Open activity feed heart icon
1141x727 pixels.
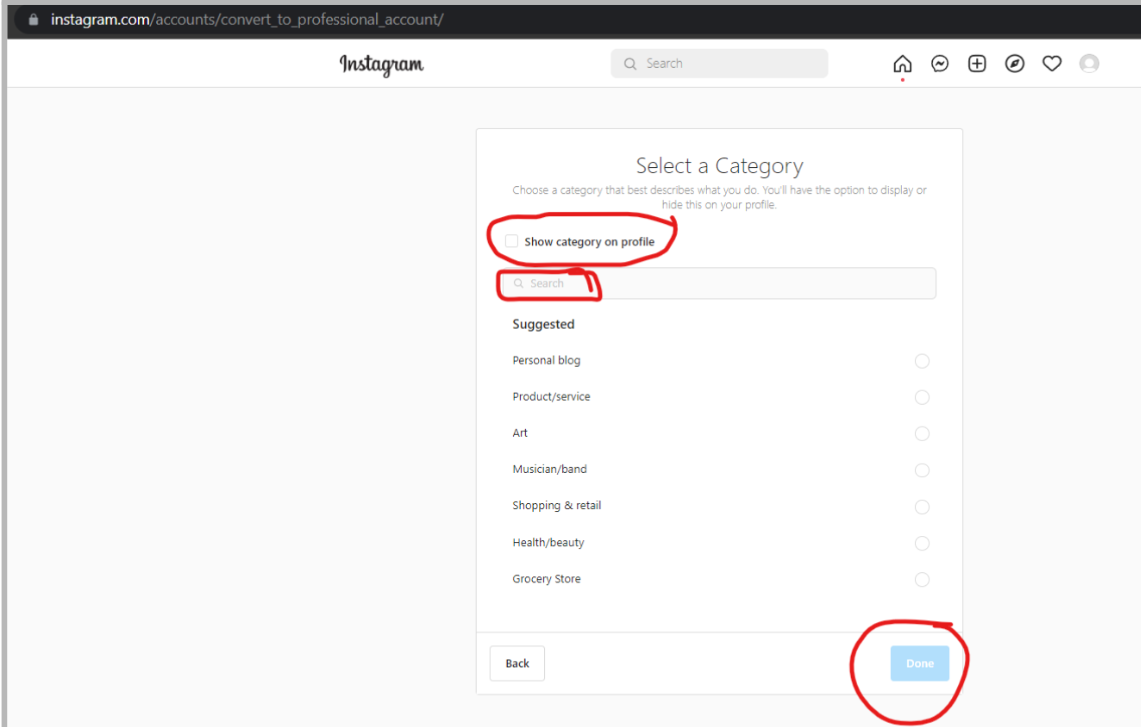click(1052, 64)
